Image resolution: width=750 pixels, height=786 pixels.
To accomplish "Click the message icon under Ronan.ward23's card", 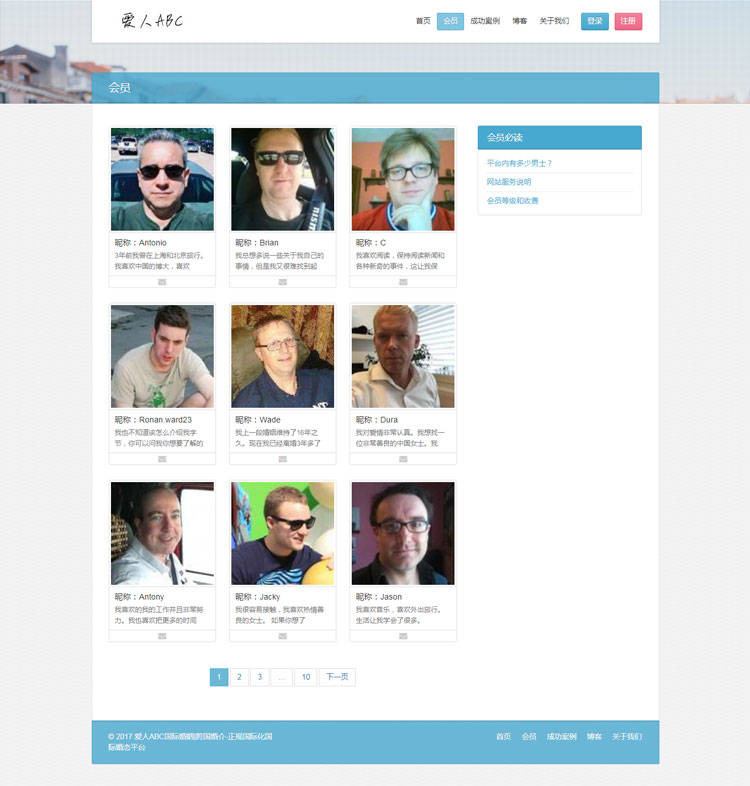I will click(162, 459).
